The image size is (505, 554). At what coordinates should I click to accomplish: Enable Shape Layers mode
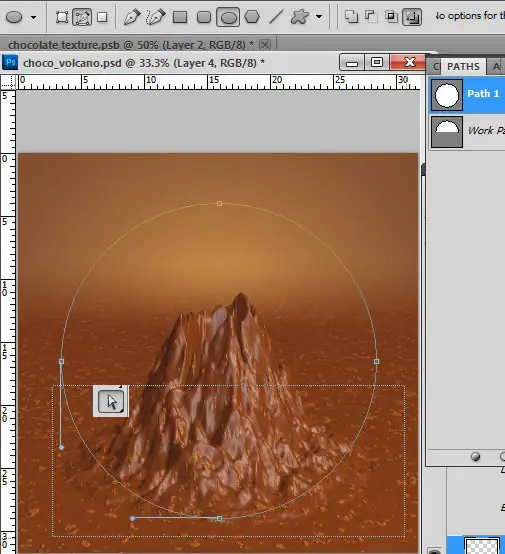coord(62,17)
